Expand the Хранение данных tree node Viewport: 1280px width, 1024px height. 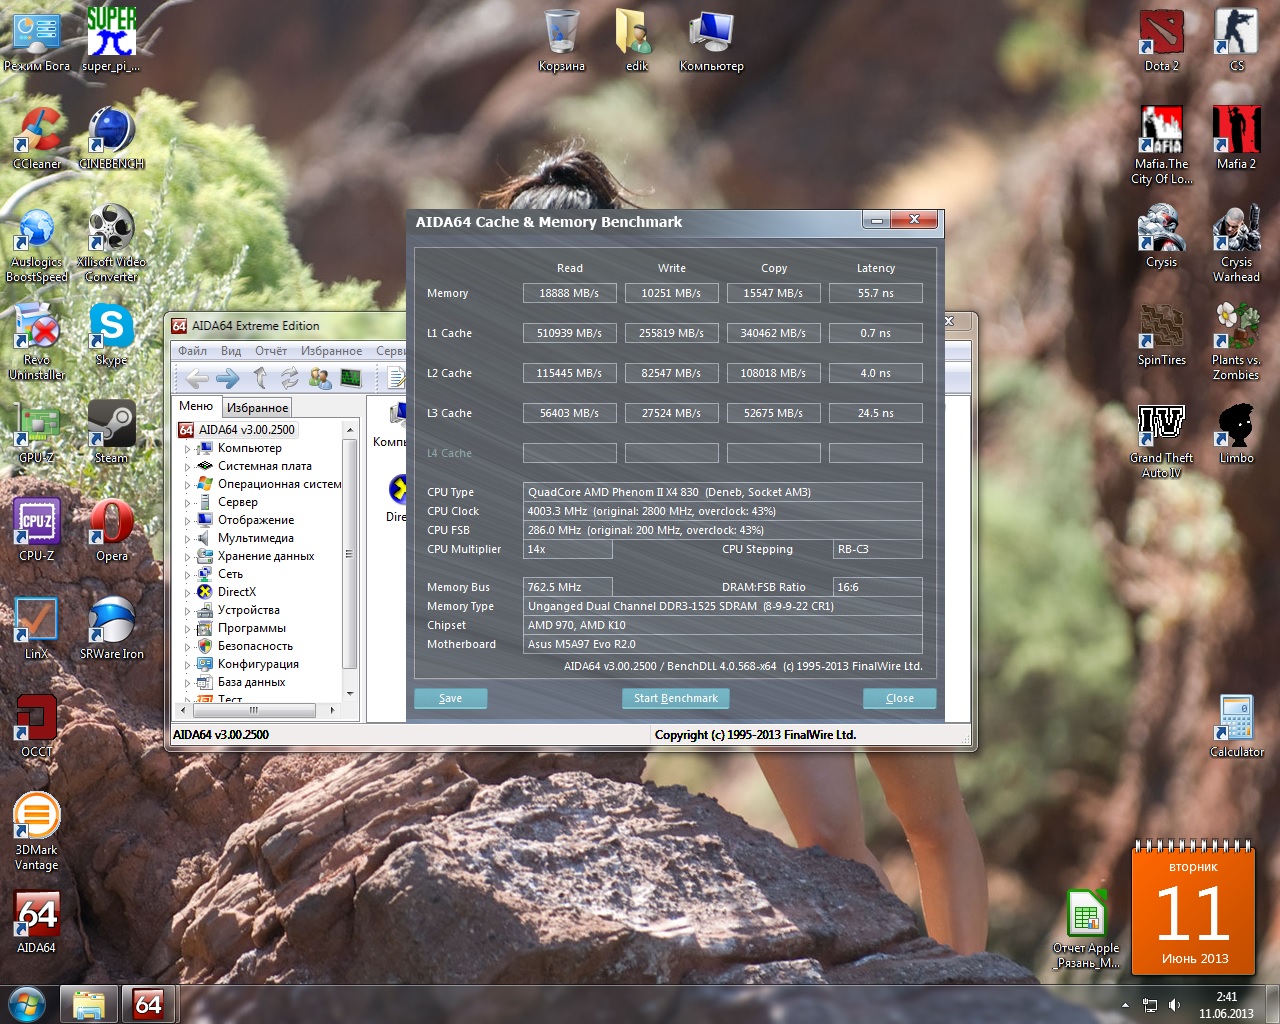[x=187, y=557]
